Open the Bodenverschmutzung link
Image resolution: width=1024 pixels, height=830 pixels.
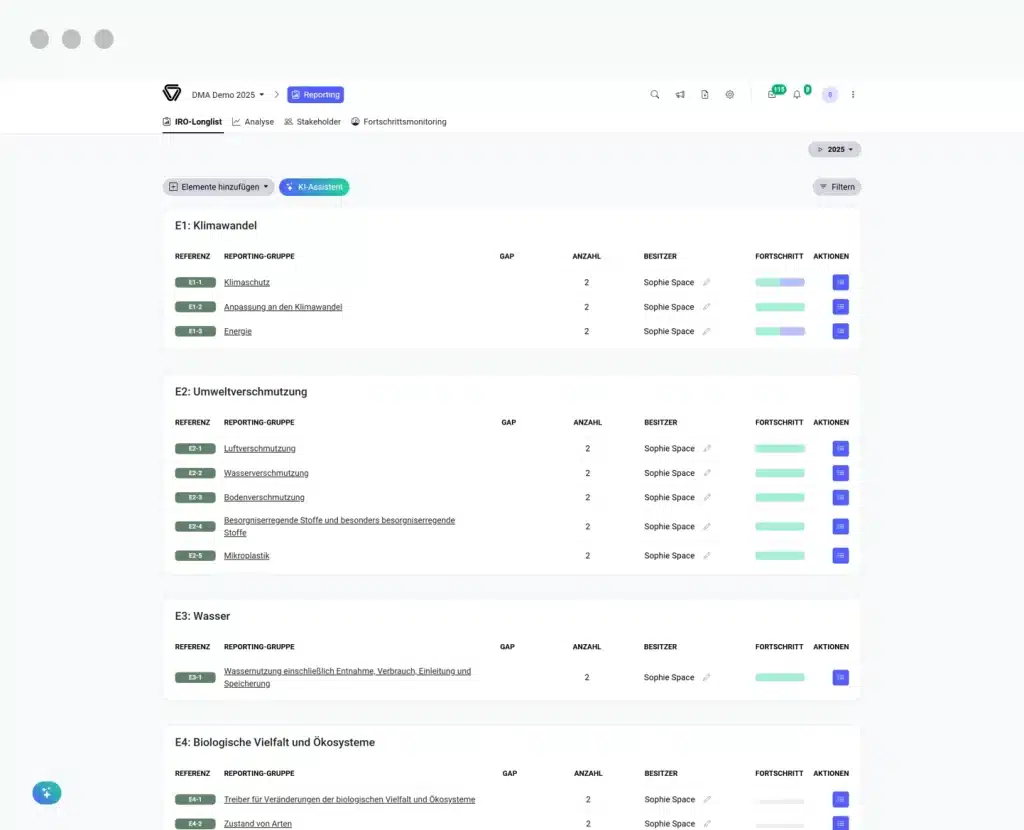[x=264, y=498]
